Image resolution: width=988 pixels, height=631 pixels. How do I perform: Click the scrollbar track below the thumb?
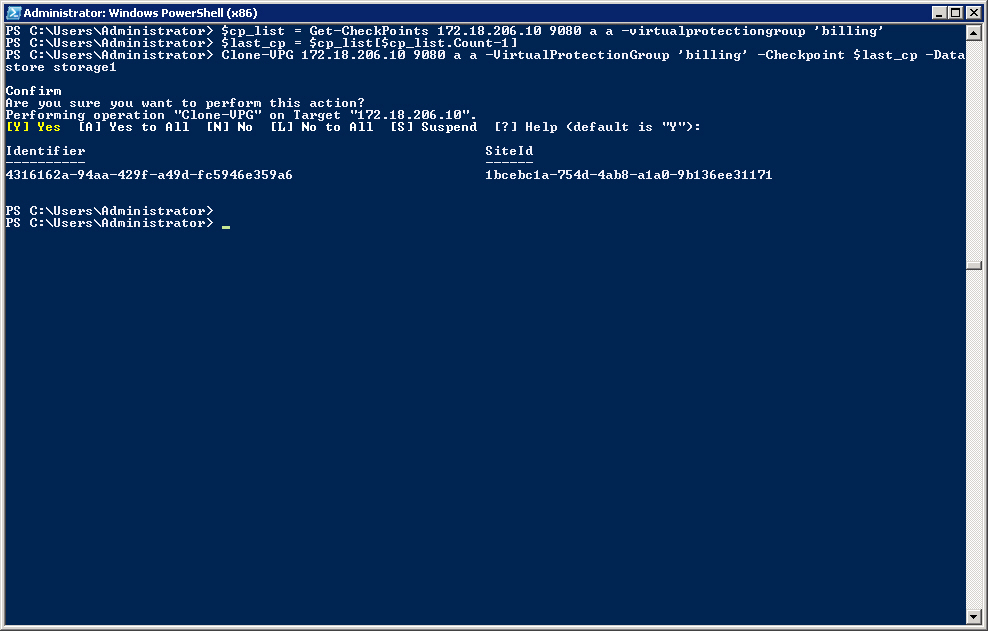tap(974, 440)
